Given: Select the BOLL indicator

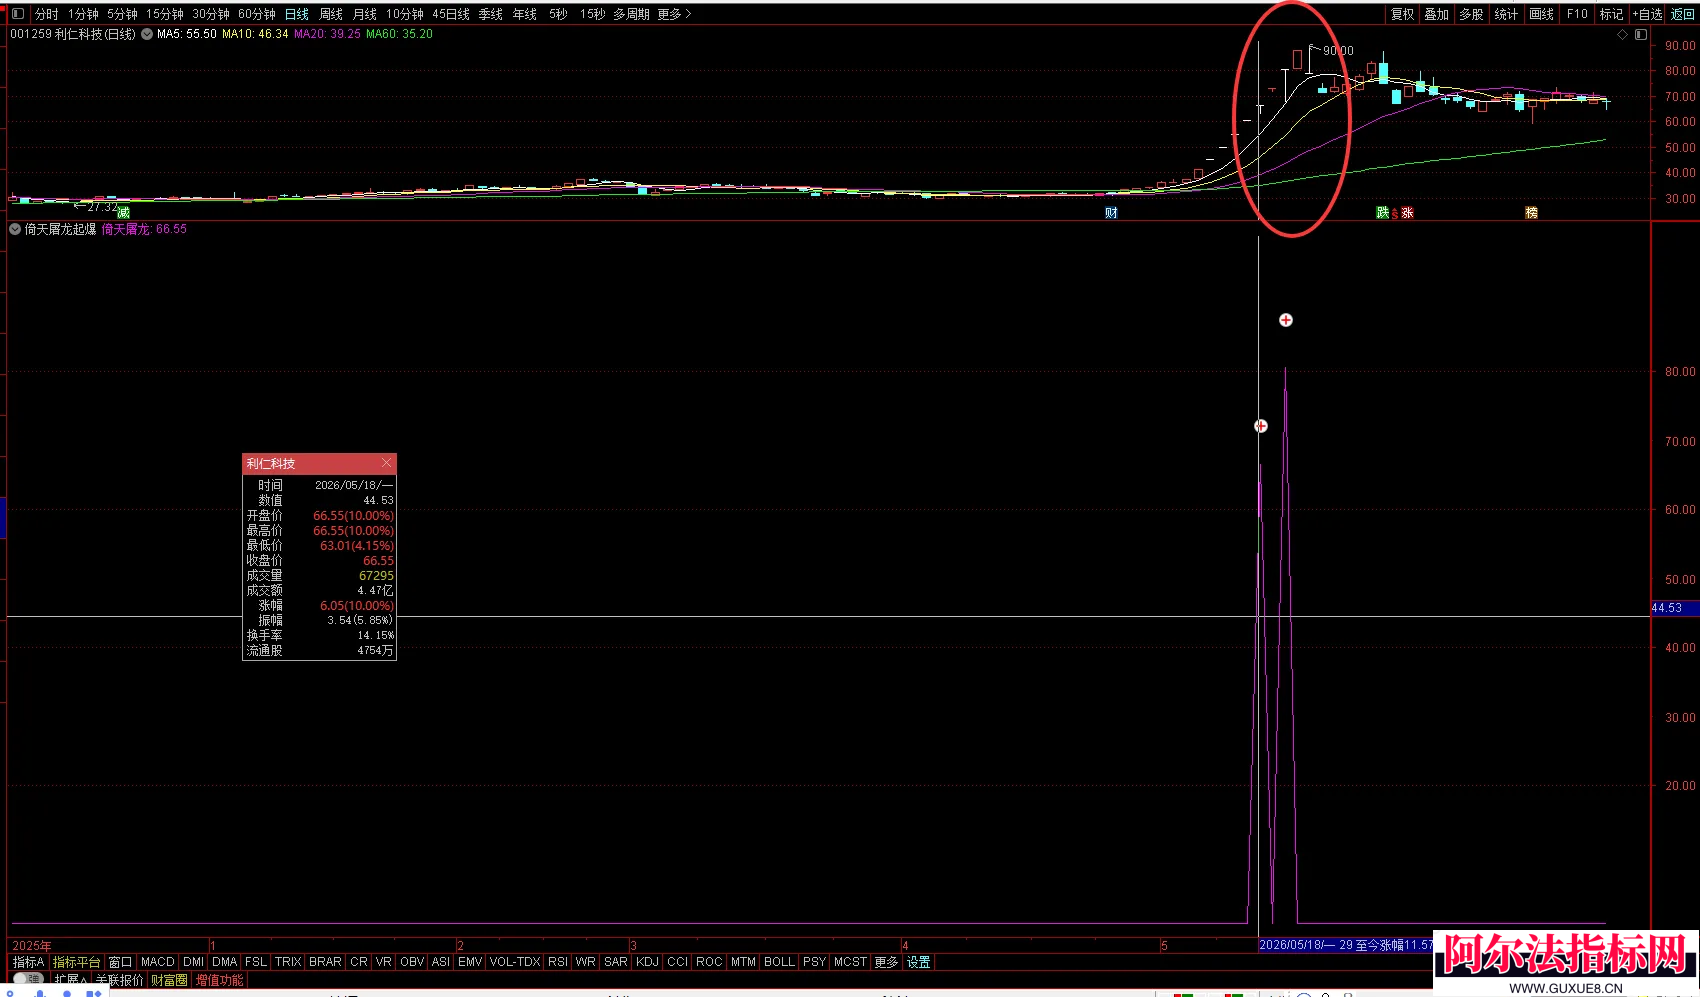Looking at the screenshot, I should pos(779,962).
